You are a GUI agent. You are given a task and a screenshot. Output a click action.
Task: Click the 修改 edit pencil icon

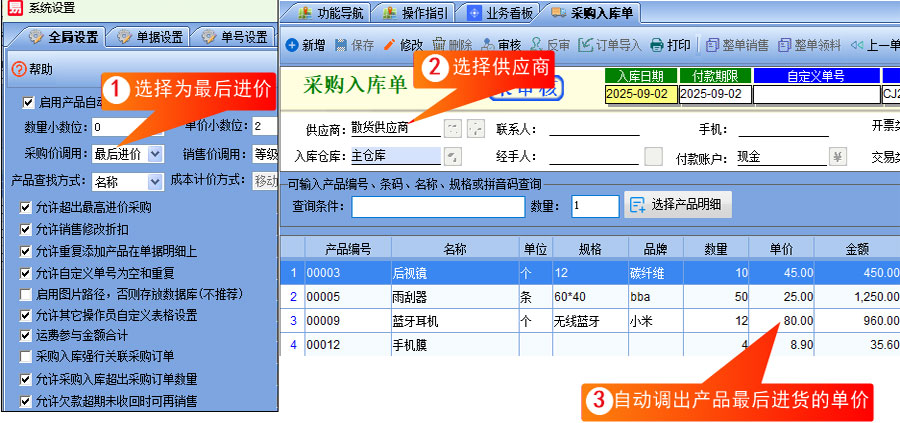click(390, 45)
